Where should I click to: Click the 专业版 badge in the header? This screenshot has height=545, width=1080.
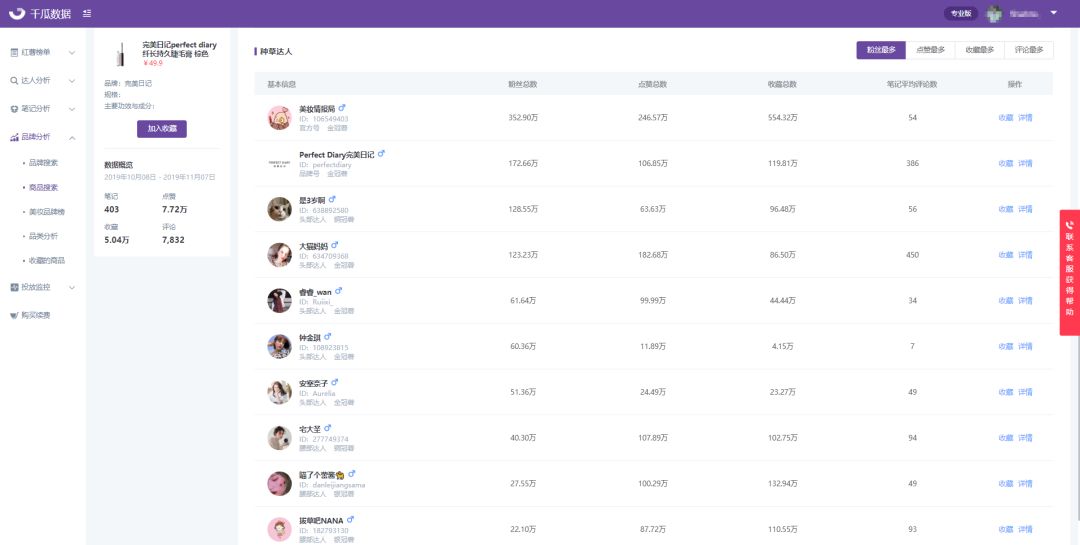(x=961, y=13)
